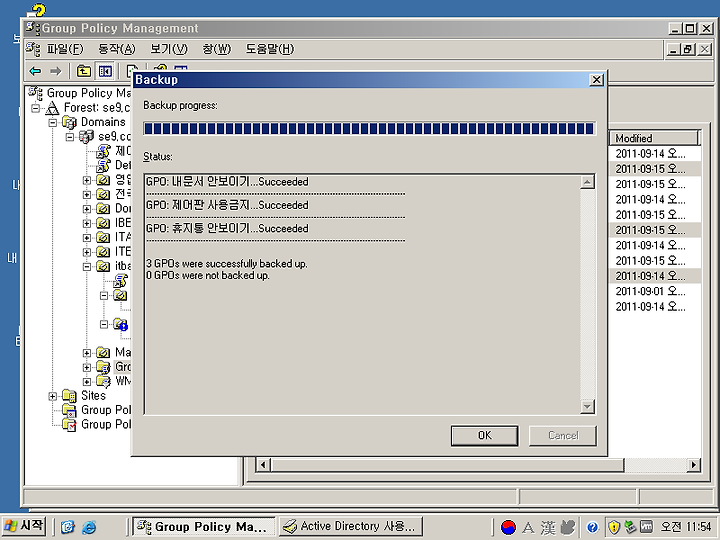Open the 동작(A) menu
Image resolution: width=720 pixels, height=540 pixels.
[117, 49]
